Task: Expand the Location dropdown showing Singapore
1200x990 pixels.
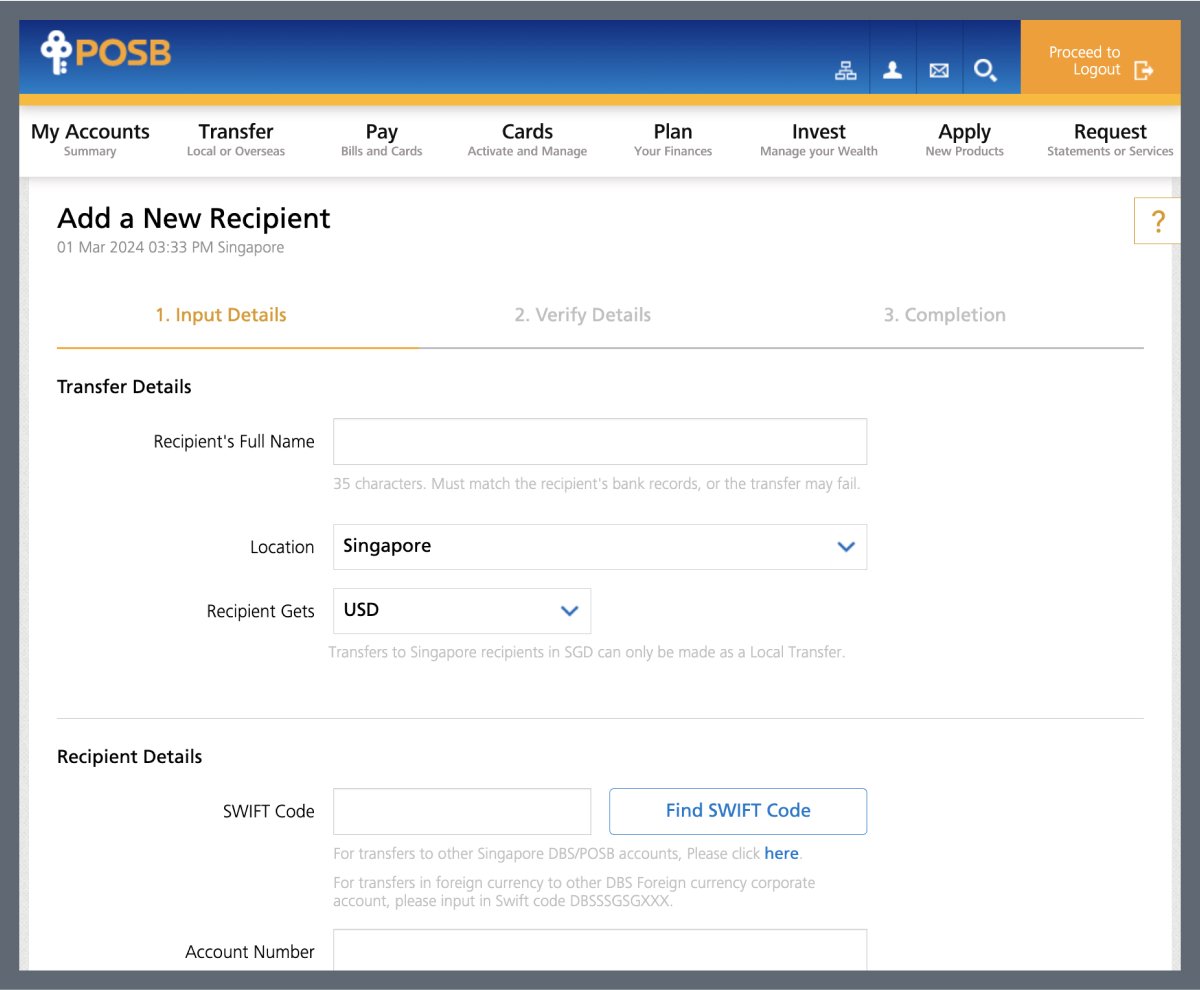Action: pyautogui.click(x=599, y=547)
